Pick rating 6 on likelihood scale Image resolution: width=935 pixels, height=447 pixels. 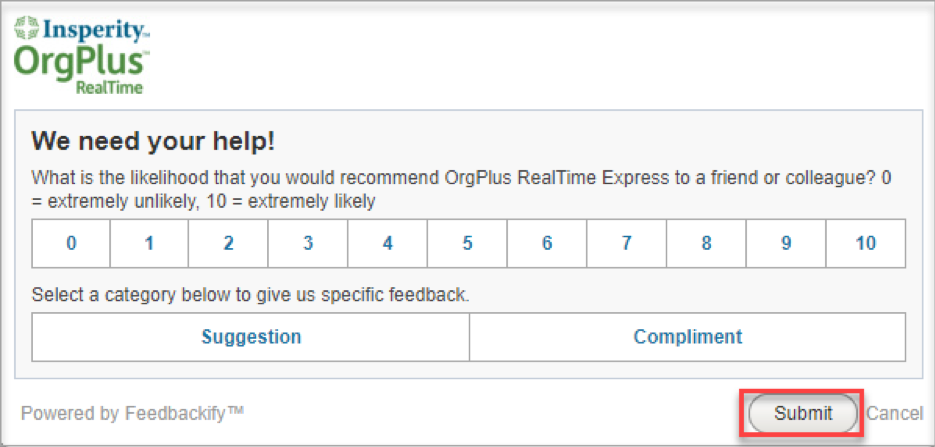pos(547,243)
